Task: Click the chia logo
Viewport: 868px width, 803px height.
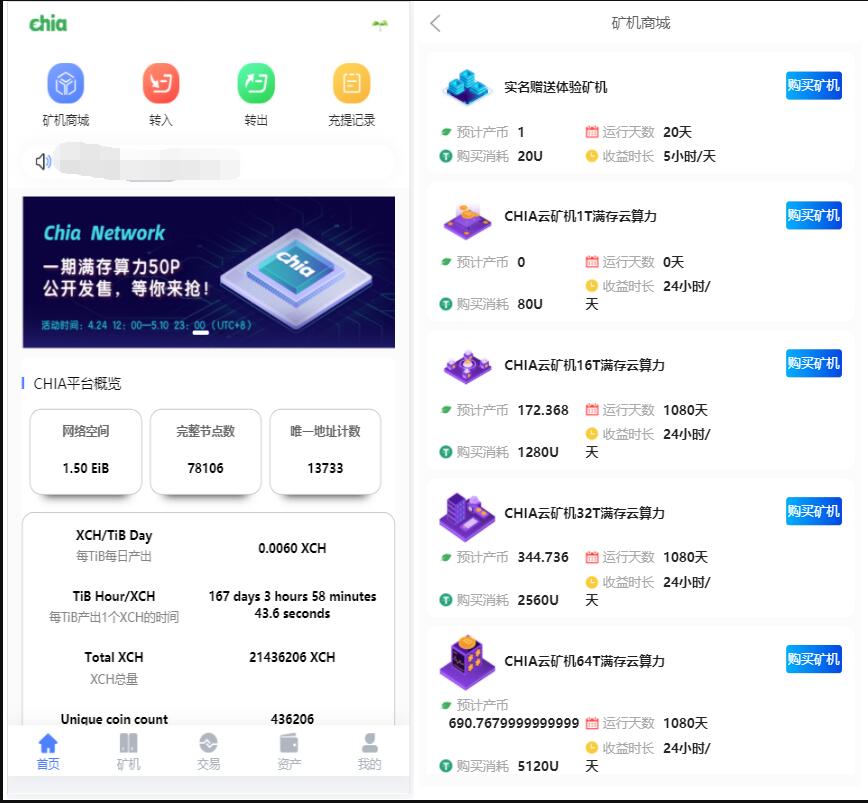Action: 48,24
